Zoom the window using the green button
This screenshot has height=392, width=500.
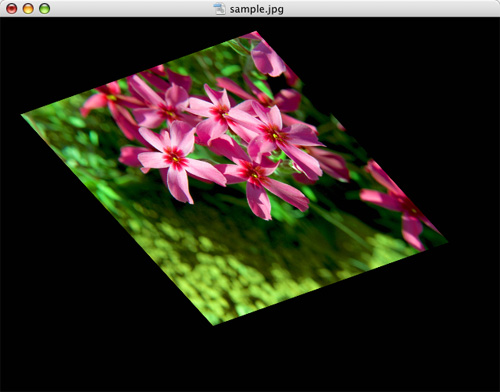[45, 9]
